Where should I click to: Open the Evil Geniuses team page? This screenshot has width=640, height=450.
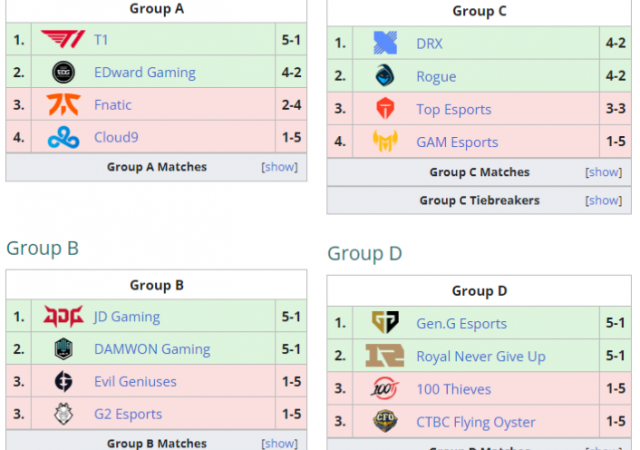tap(135, 381)
